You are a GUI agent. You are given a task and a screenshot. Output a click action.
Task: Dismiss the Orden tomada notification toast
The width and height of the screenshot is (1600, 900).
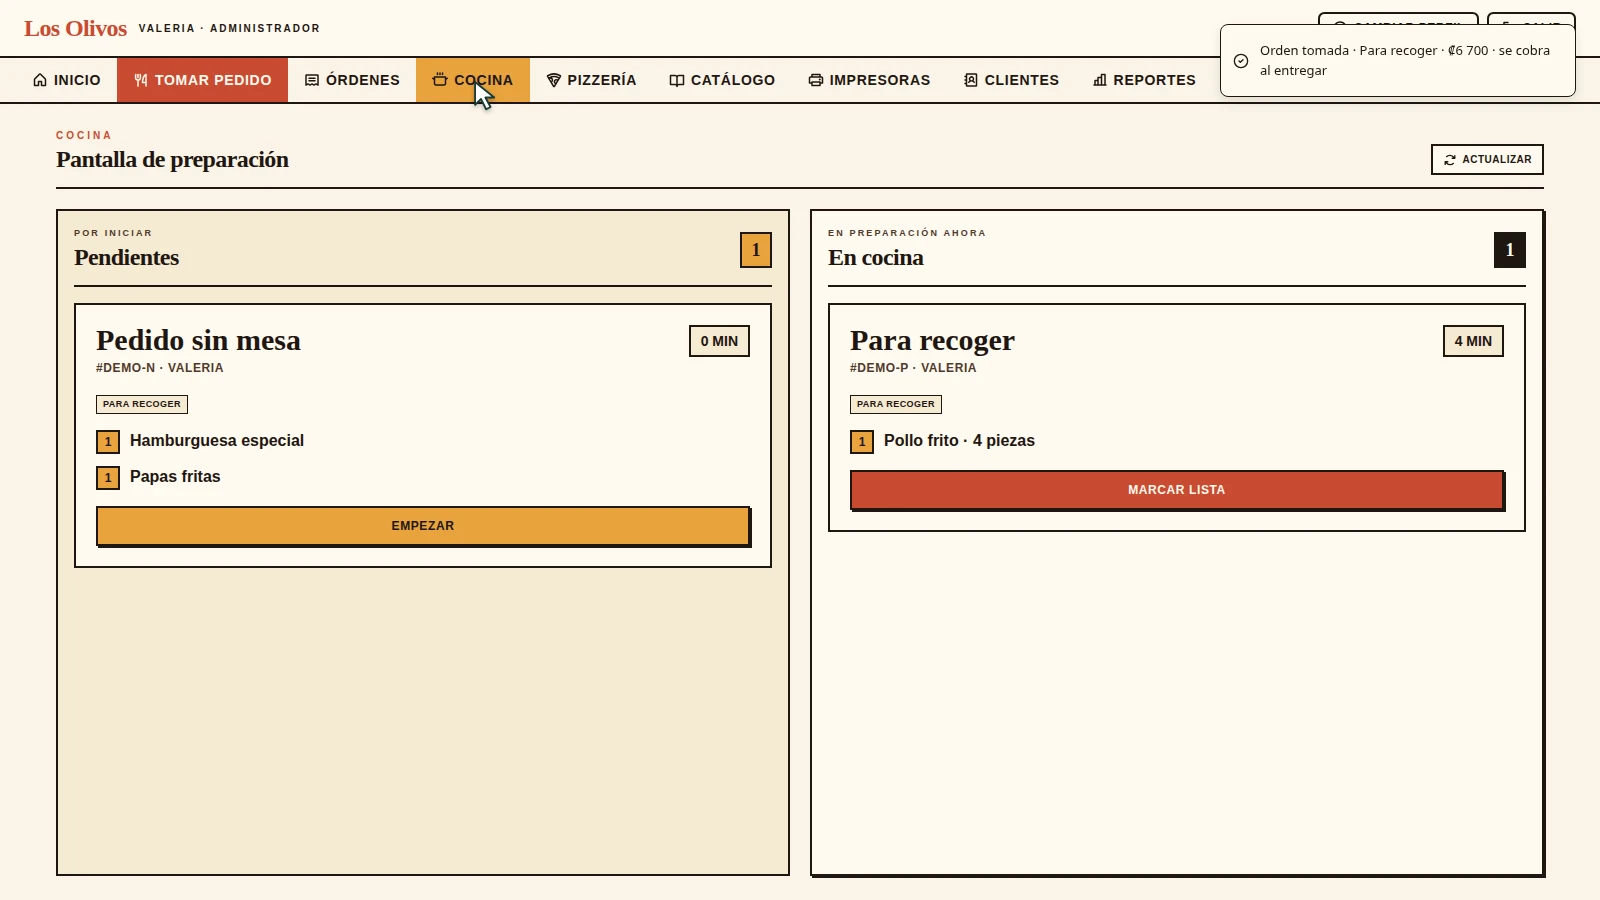pyautogui.click(x=1398, y=61)
